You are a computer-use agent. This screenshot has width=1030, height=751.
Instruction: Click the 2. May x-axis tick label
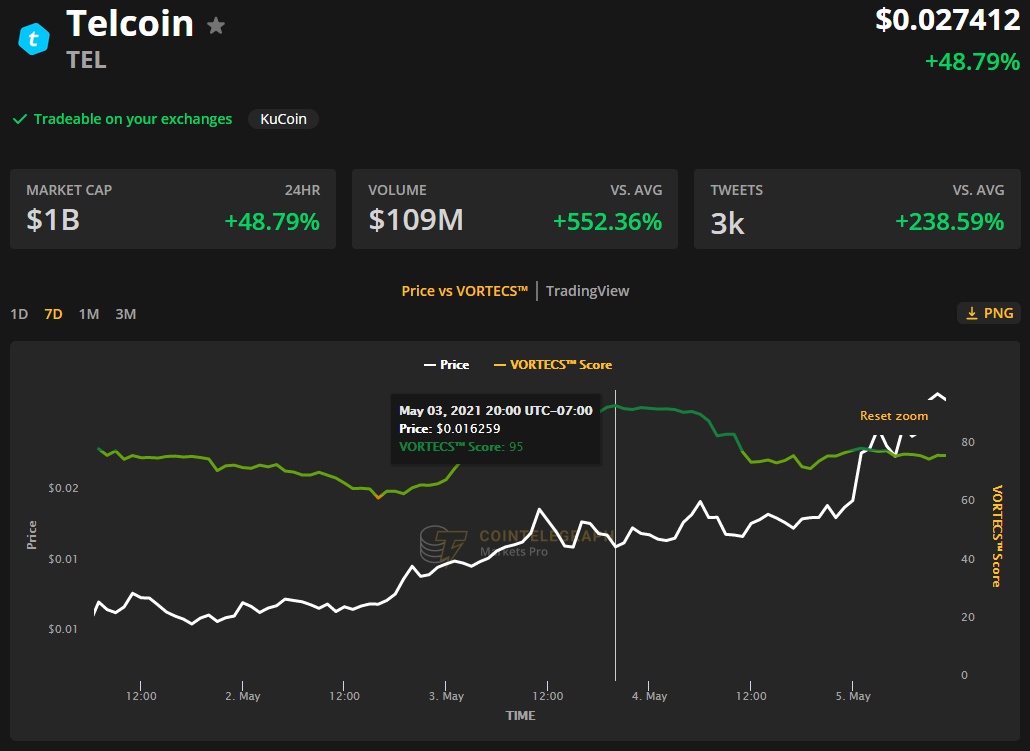pyautogui.click(x=242, y=696)
